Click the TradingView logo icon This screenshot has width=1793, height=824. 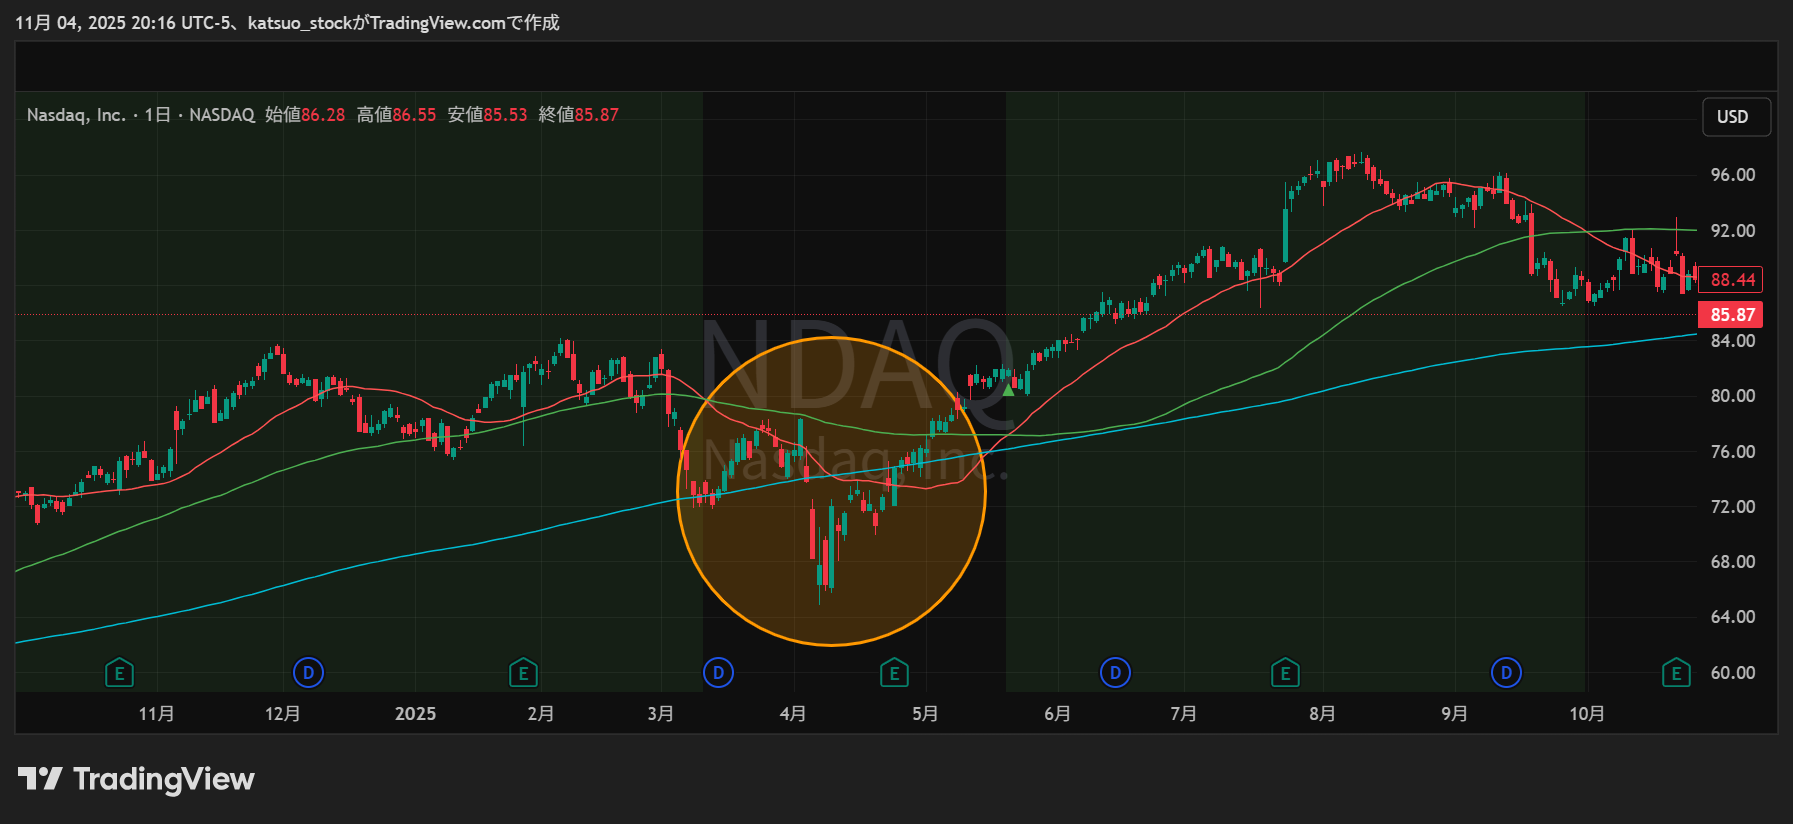pos(40,778)
